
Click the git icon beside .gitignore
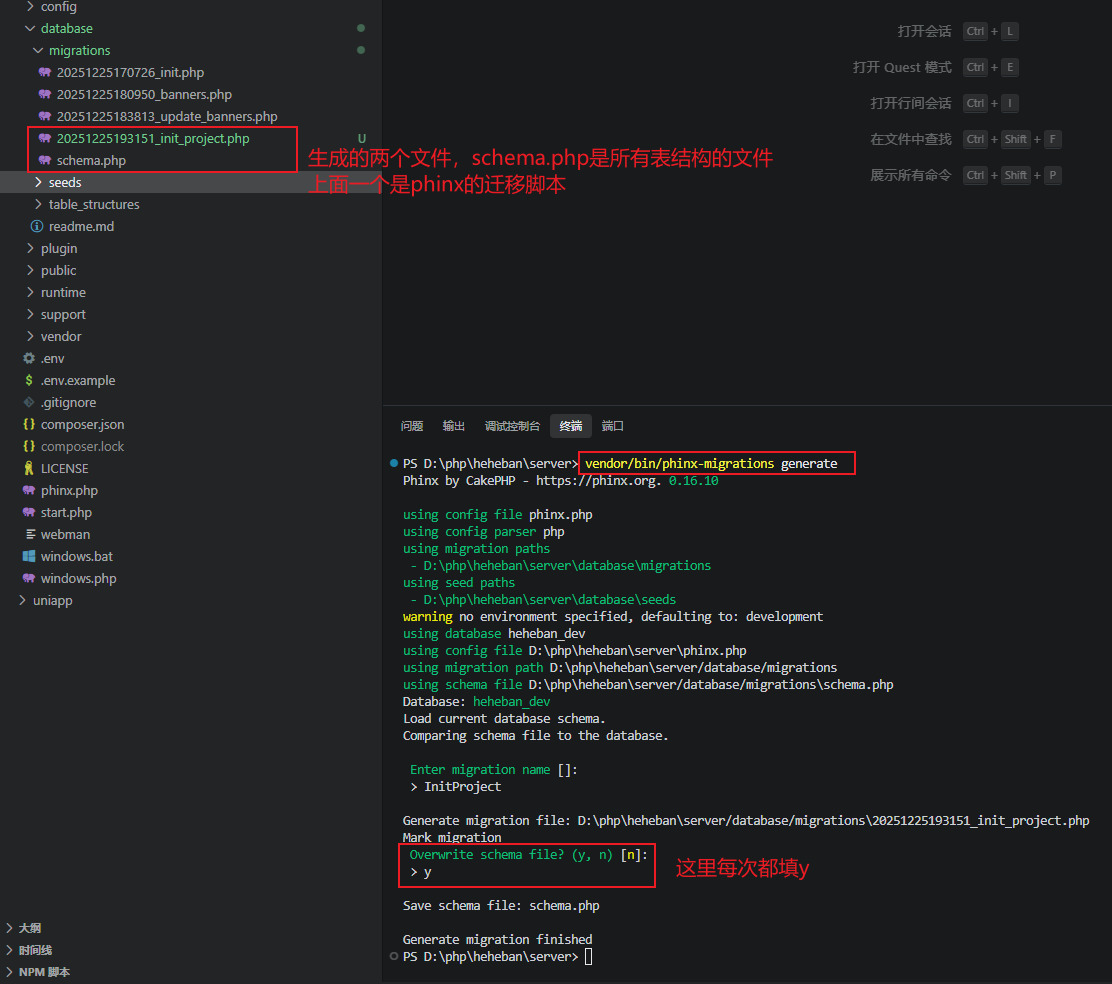(29, 403)
